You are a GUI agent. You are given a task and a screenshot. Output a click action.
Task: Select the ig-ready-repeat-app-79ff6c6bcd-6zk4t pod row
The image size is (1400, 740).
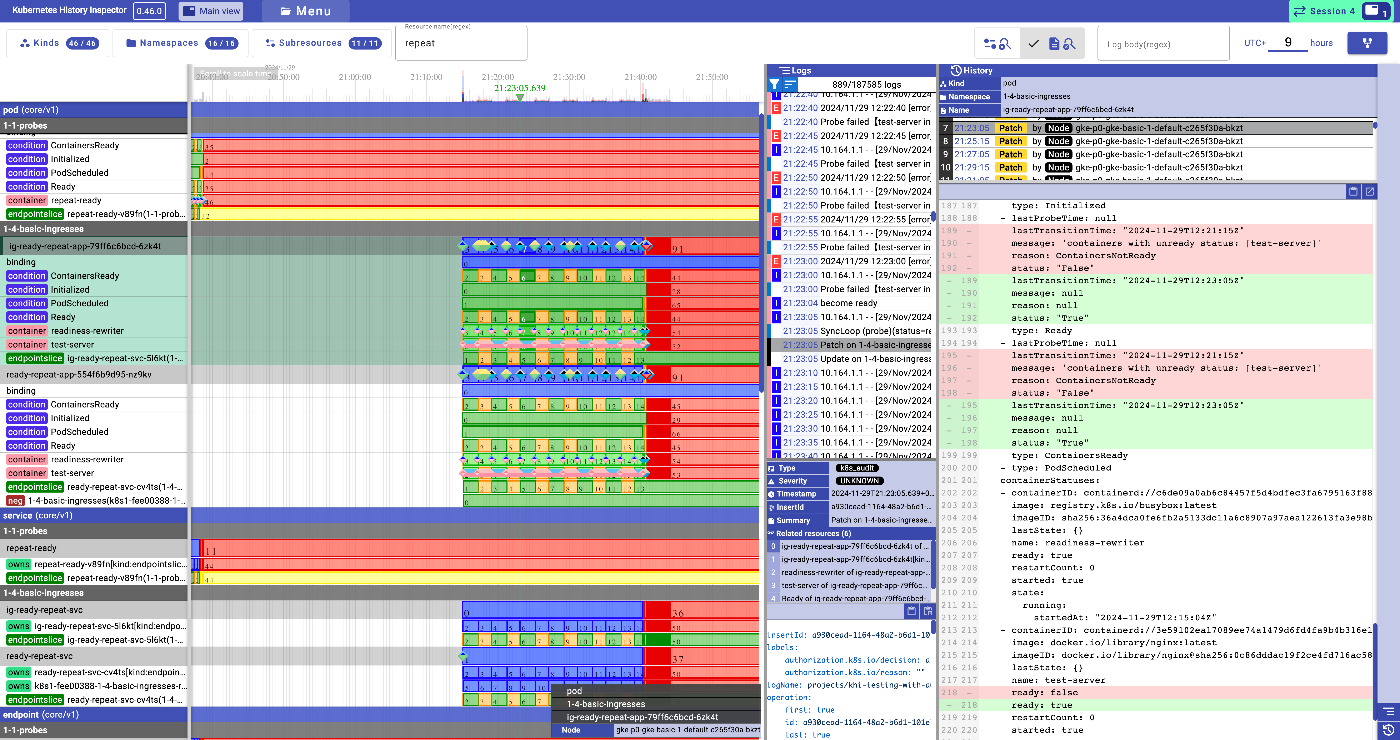tap(94, 245)
